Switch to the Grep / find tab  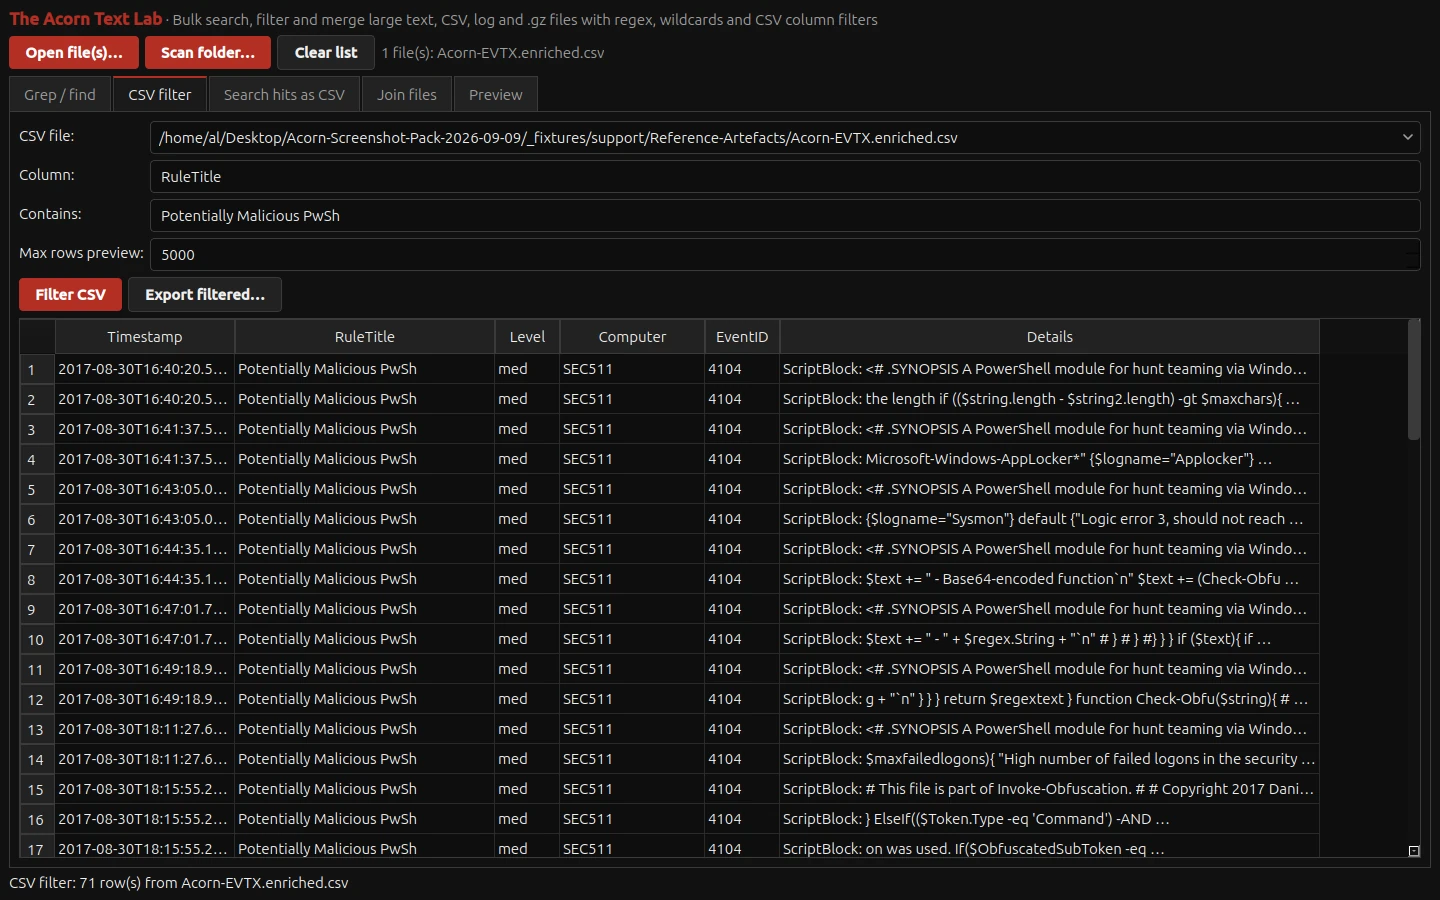pos(60,95)
